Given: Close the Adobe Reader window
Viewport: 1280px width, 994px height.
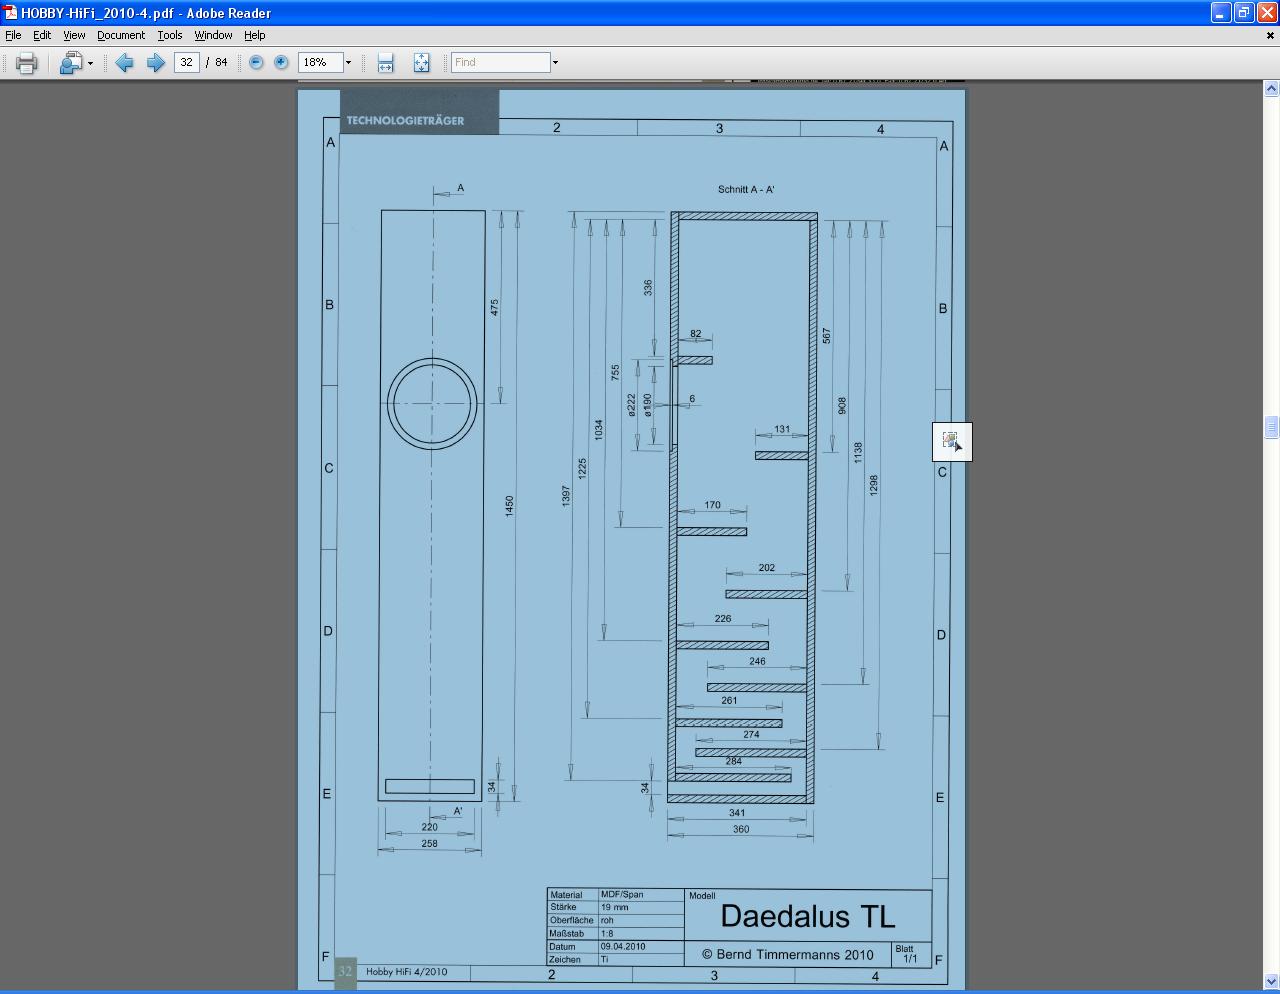Looking at the screenshot, I should click(x=1267, y=12).
